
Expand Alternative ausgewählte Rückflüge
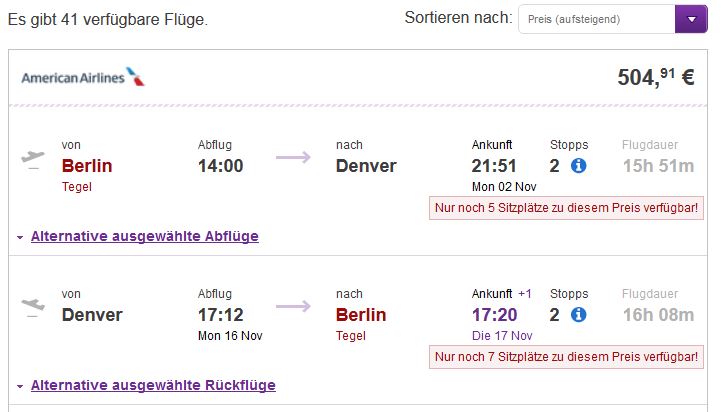153,385
